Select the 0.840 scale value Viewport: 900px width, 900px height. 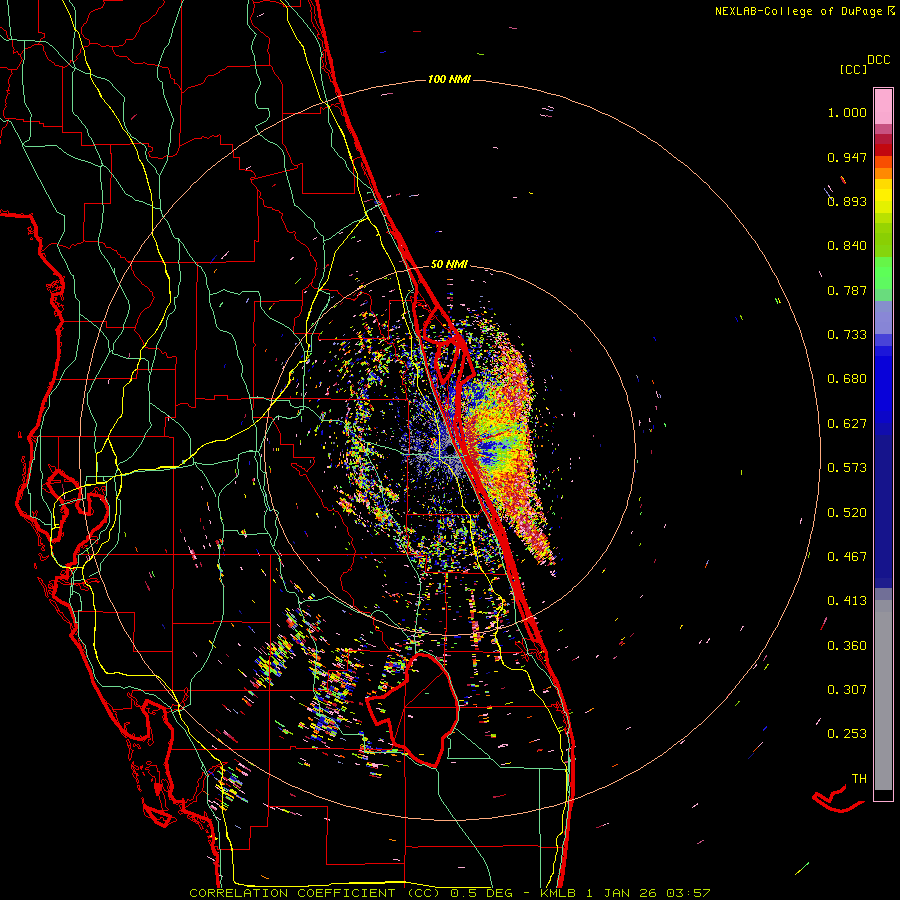(x=847, y=246)
